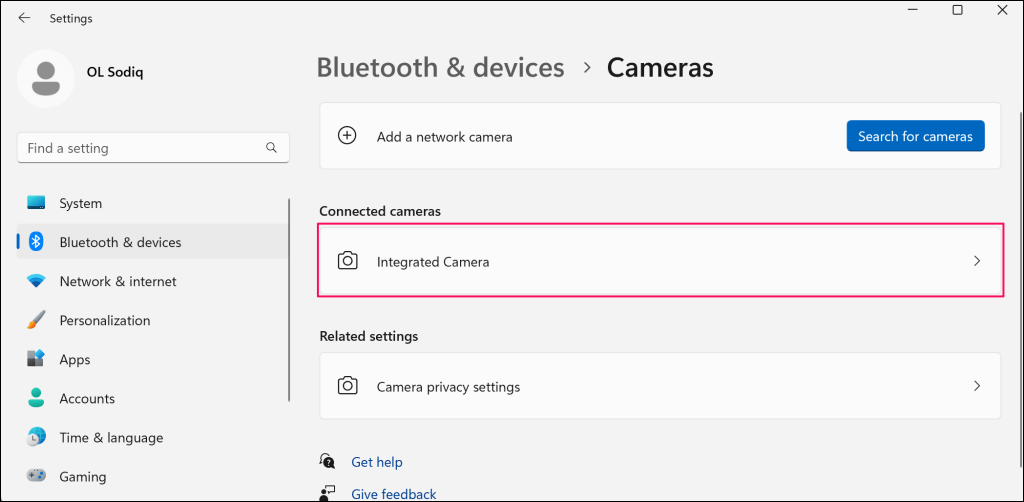Click the System monitor icon

[36, 203]
